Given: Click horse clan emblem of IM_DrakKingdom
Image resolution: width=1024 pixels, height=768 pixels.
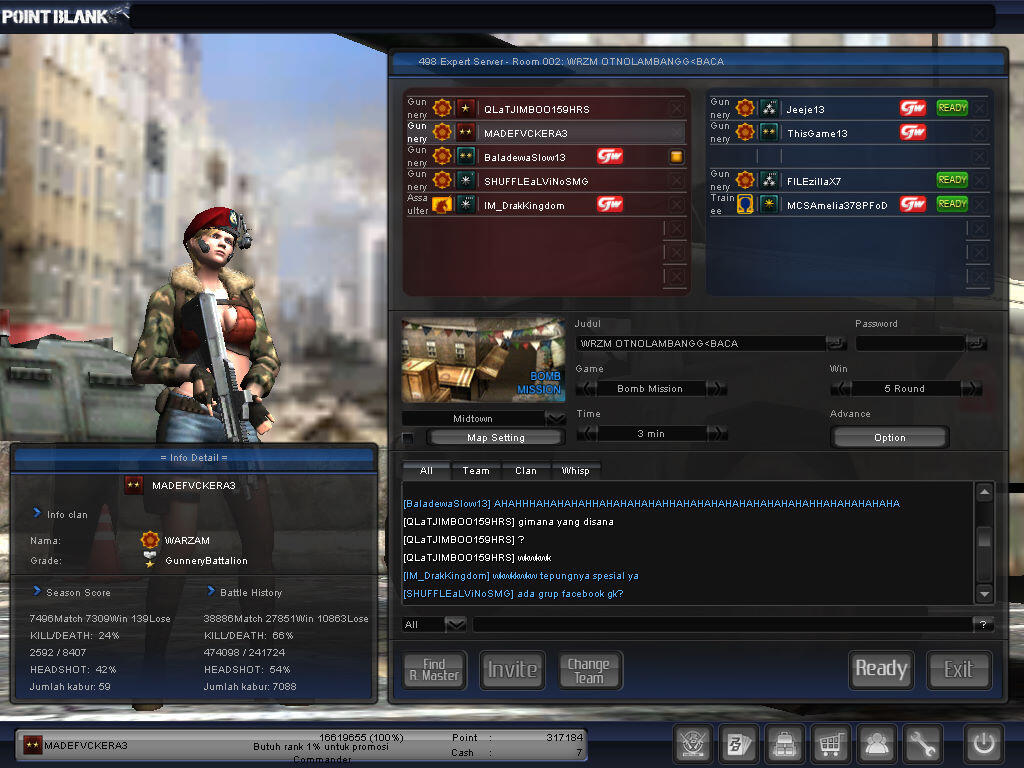Looking at the screenshot, I should [x=442, y=204].
